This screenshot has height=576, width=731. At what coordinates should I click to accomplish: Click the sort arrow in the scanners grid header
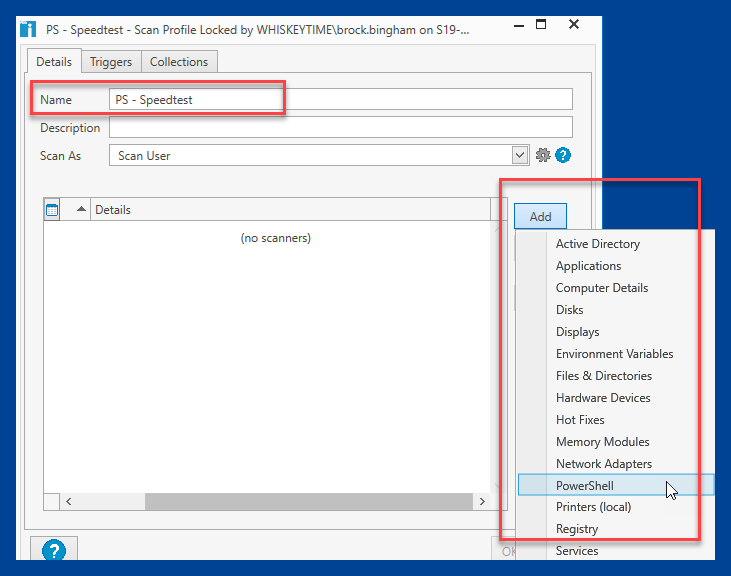click(81, 209)
